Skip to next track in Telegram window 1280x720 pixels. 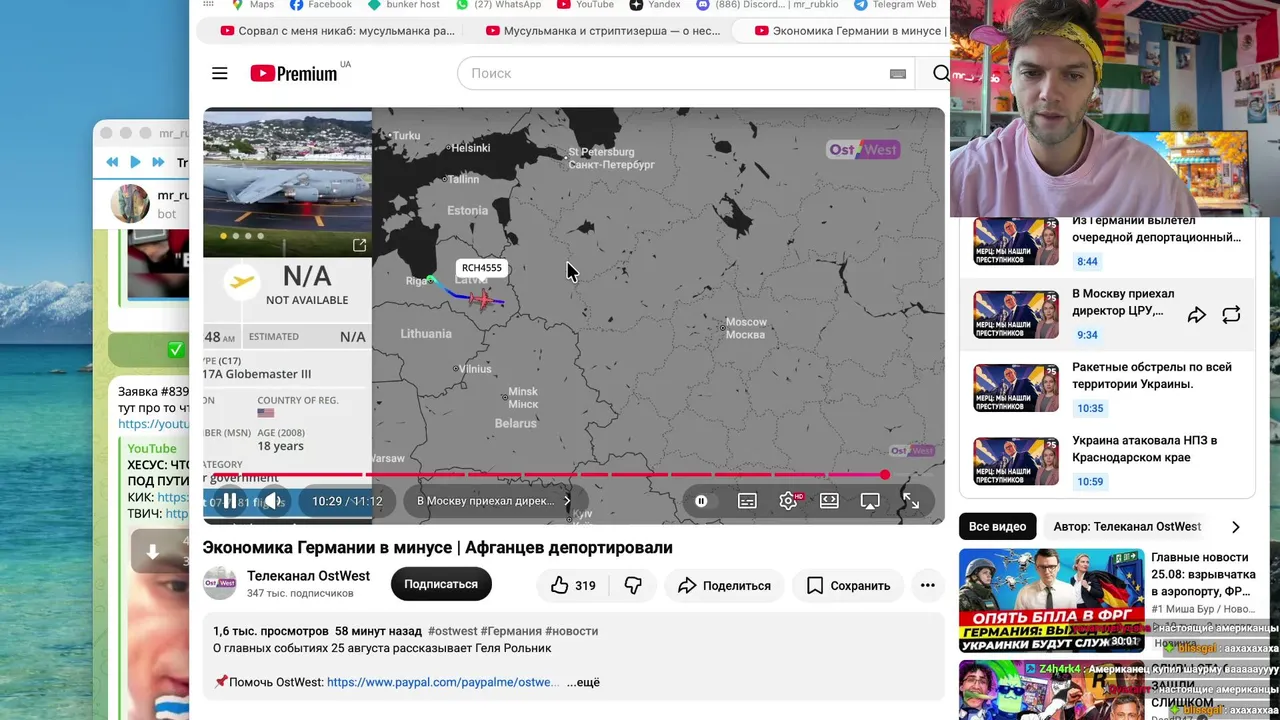(158, 162)
